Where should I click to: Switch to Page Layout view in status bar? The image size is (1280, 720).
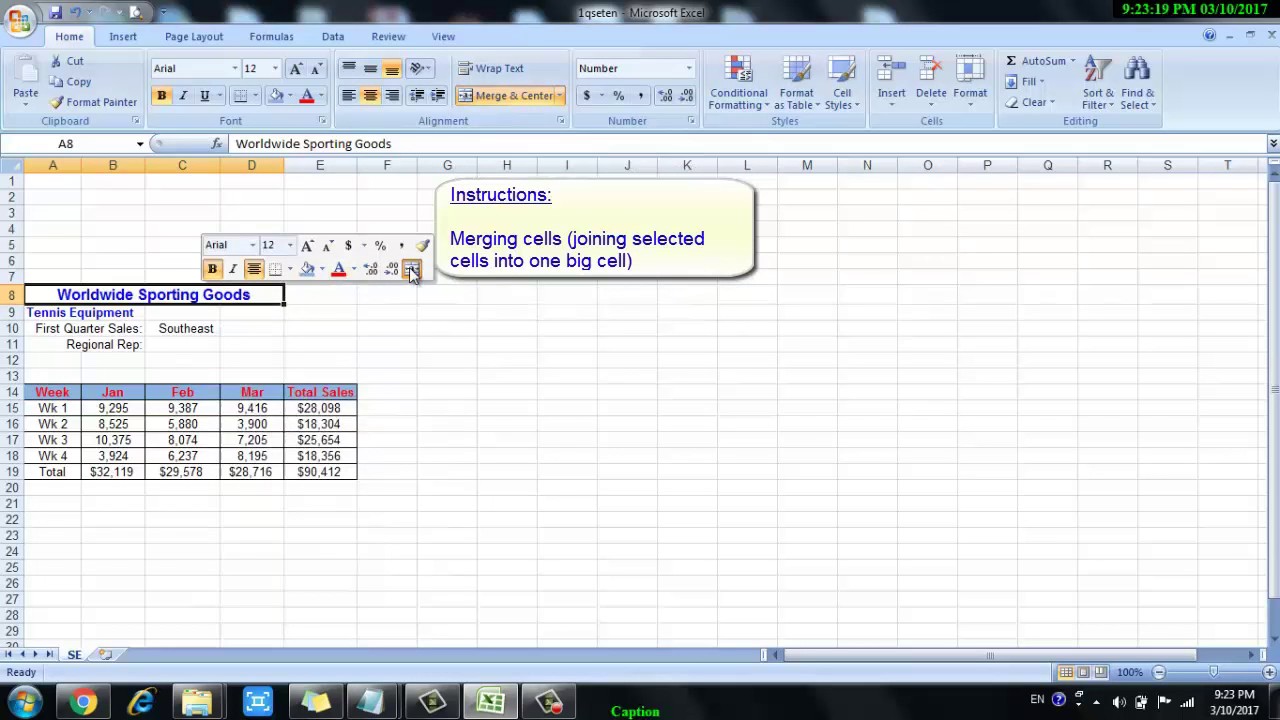coord(1083,672)
